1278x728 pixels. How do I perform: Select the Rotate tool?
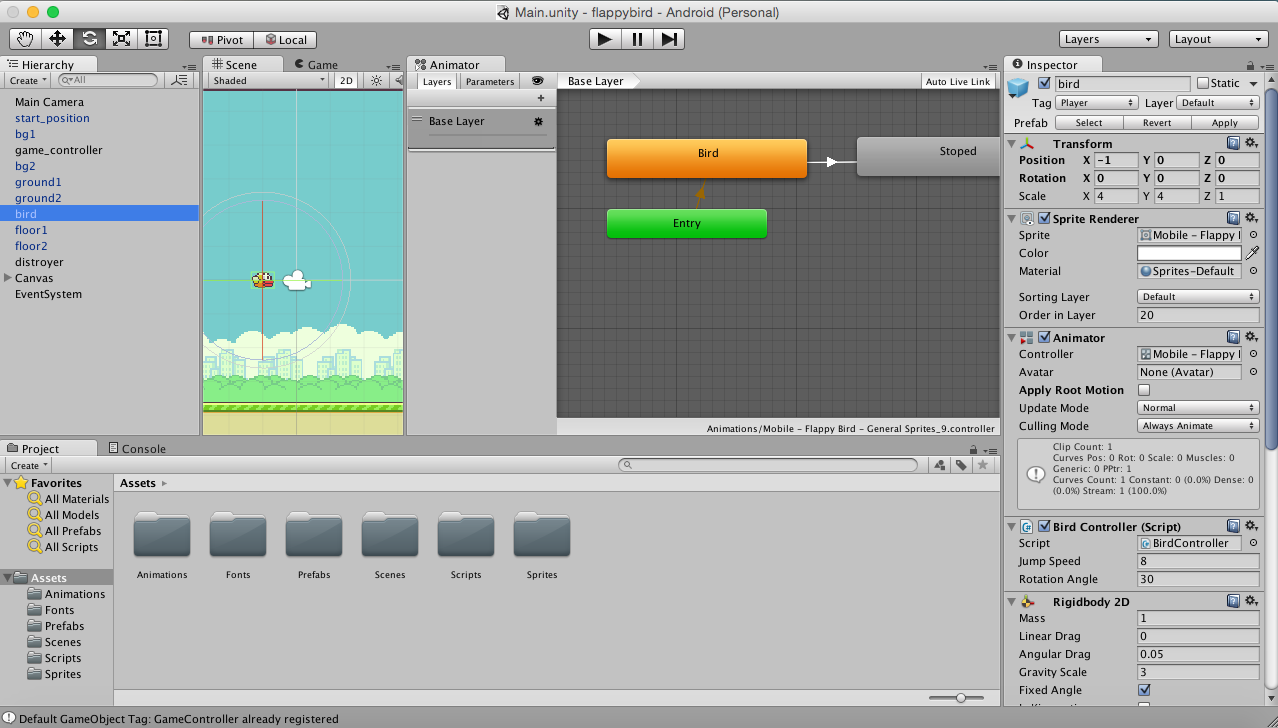tap(89, 39)
